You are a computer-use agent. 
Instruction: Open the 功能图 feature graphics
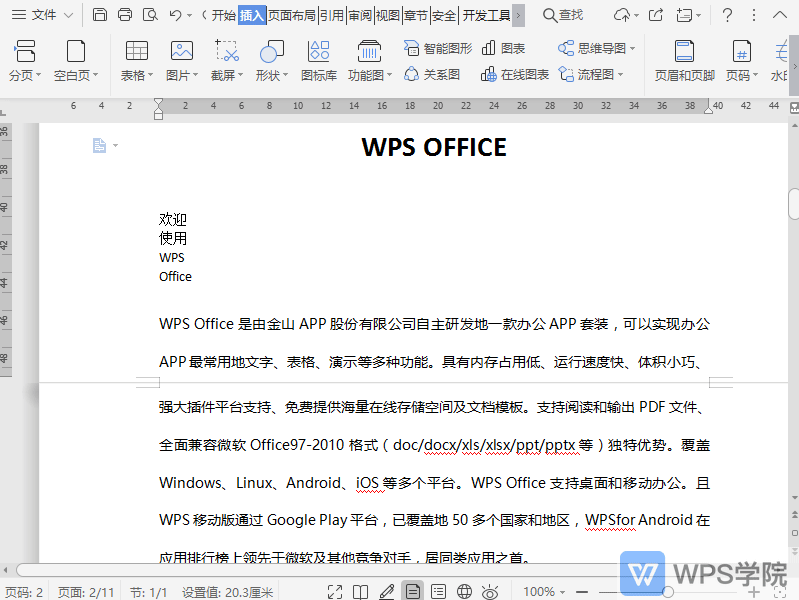[x=369, y=61]
